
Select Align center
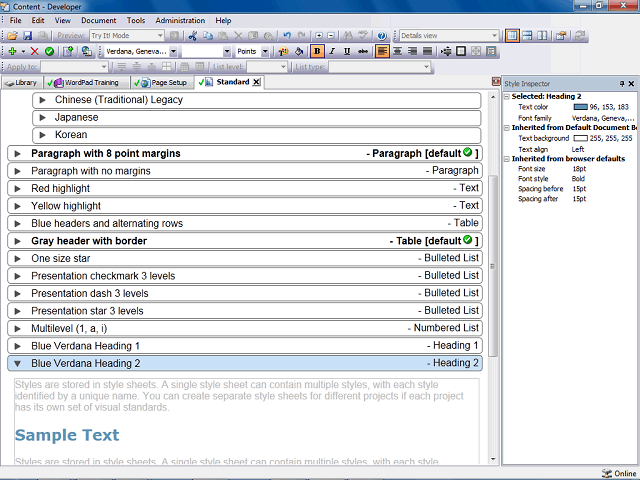(x=397, y=51)
